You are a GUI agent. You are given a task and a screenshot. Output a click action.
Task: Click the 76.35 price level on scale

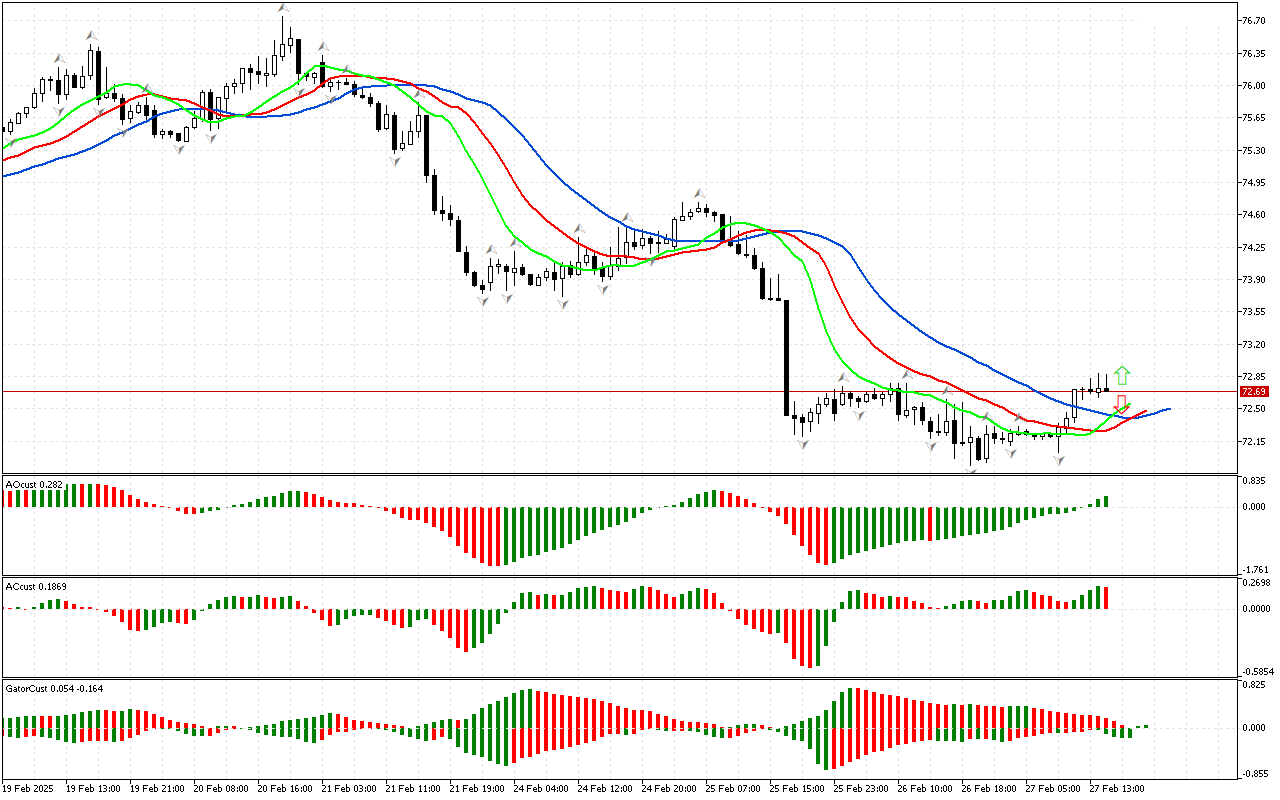[1253, 53]
